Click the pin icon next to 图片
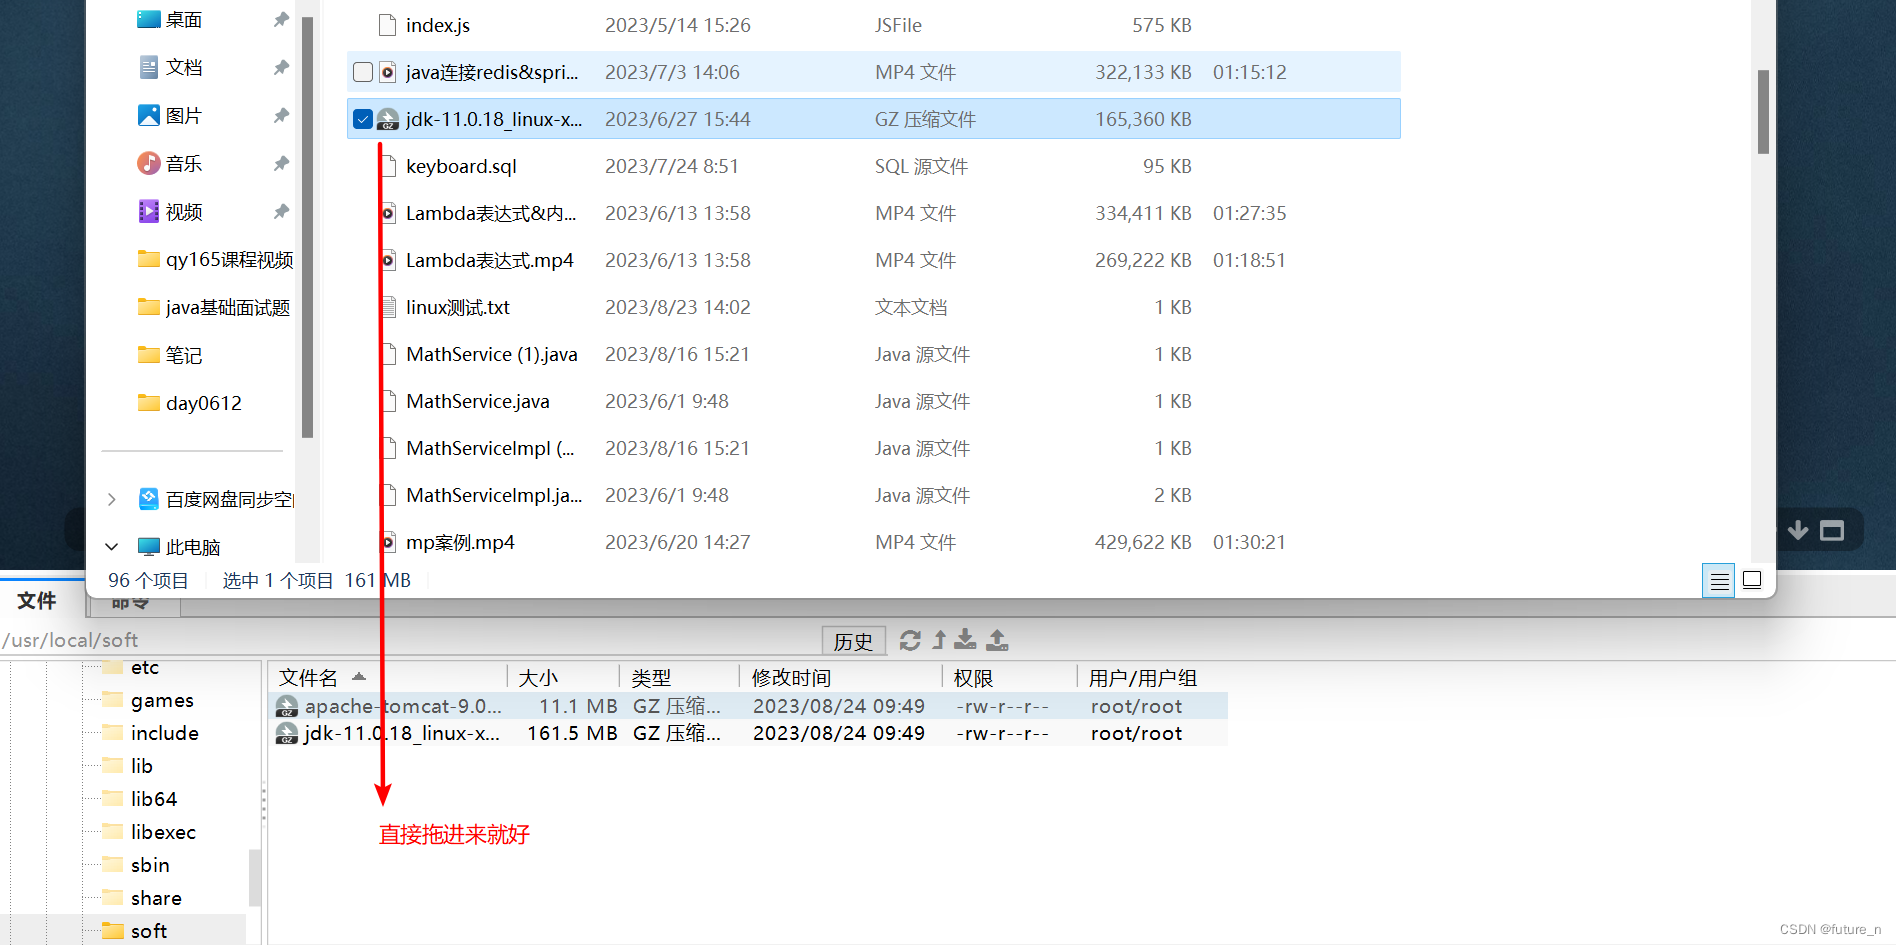Screen dimensions: 1896x945 click(x=281, y=116)
